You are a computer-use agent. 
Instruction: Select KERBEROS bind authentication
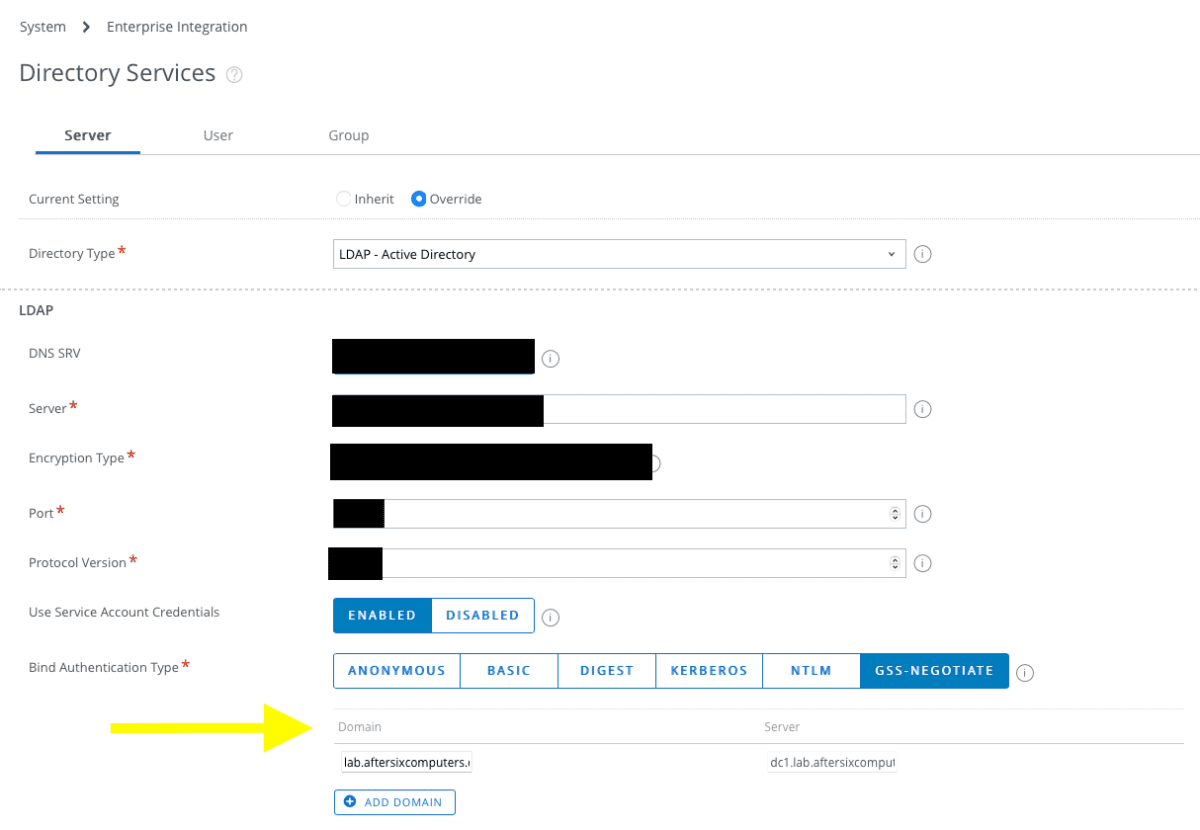click(x=708, y=670)
